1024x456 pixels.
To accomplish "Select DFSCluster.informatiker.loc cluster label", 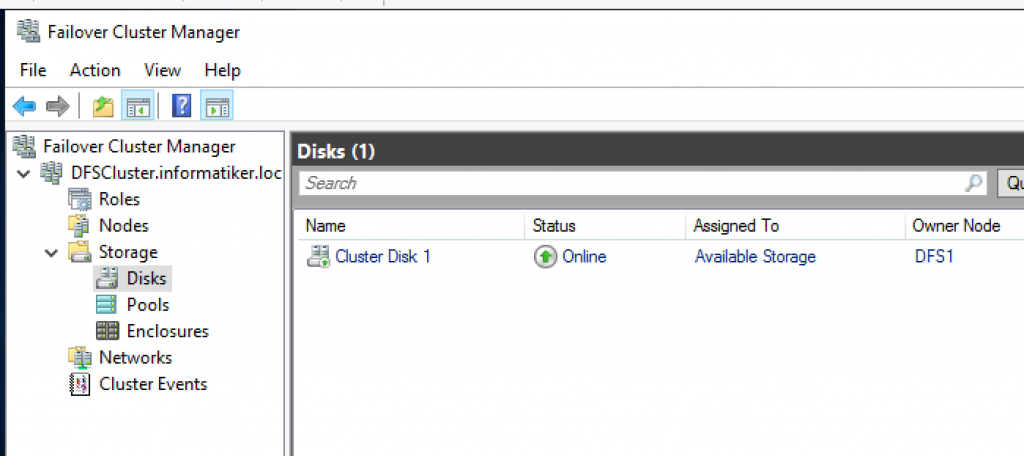I will coord(176,172).
